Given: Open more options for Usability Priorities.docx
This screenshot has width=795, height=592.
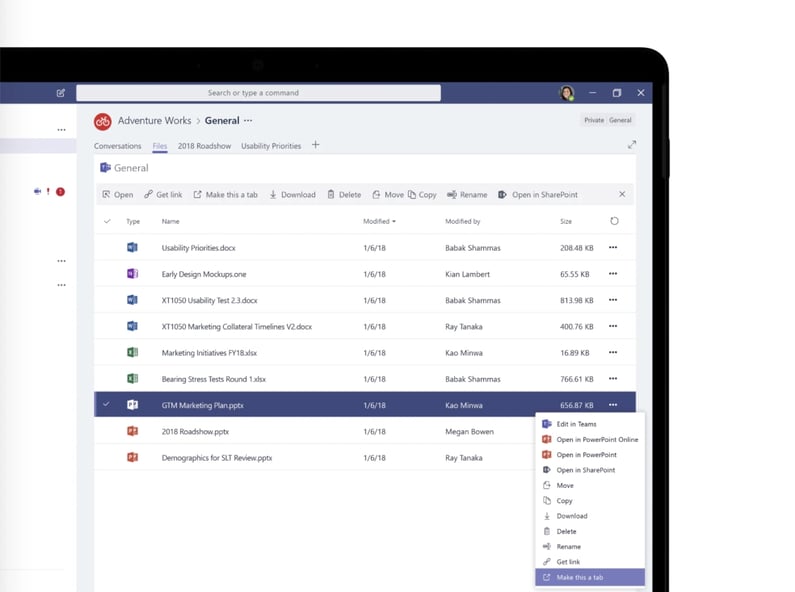Looking at the screenshot, I should (613, 247).
